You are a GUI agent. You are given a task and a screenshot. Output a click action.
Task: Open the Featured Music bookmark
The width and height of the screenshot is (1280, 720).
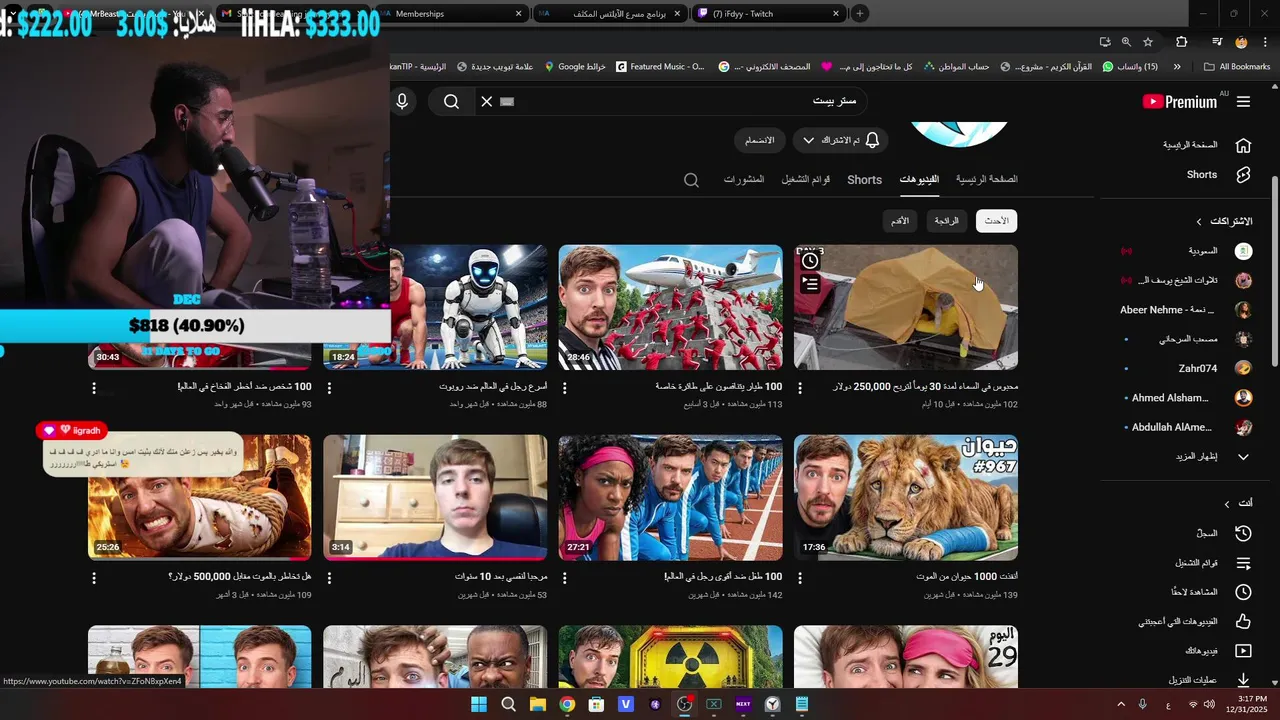click(660, 67)
